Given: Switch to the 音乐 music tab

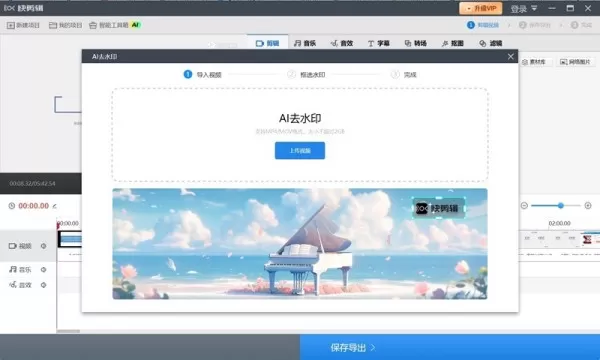Looking at the screenshot, I should coord(305,43).
